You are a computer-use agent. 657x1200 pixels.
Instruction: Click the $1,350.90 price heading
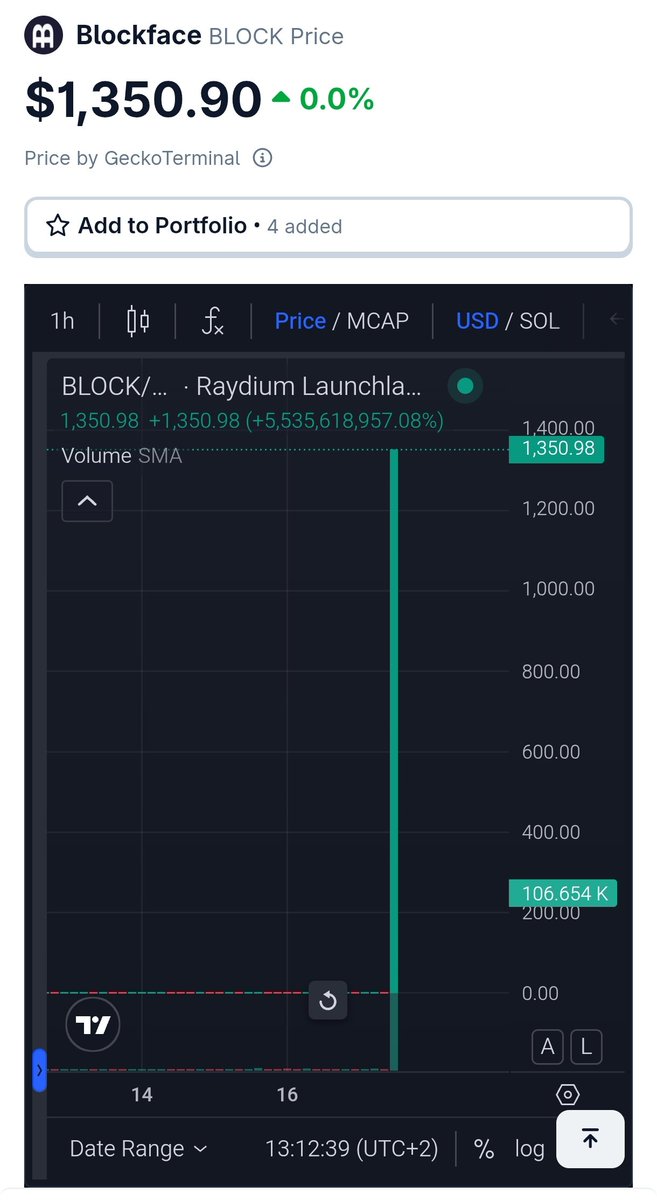143,99
